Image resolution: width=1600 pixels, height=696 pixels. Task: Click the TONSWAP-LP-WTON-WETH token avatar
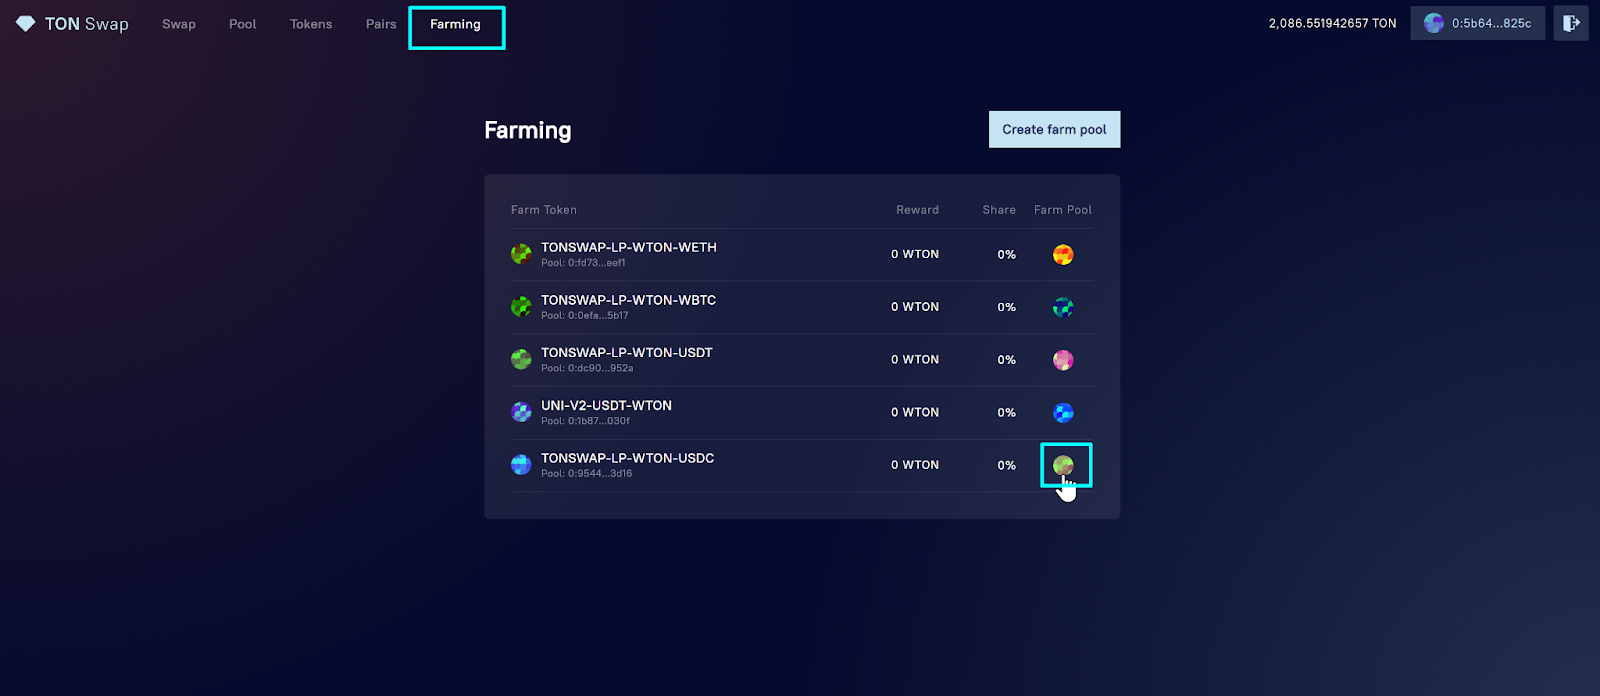pyautogui.click(x=521, y=254)
